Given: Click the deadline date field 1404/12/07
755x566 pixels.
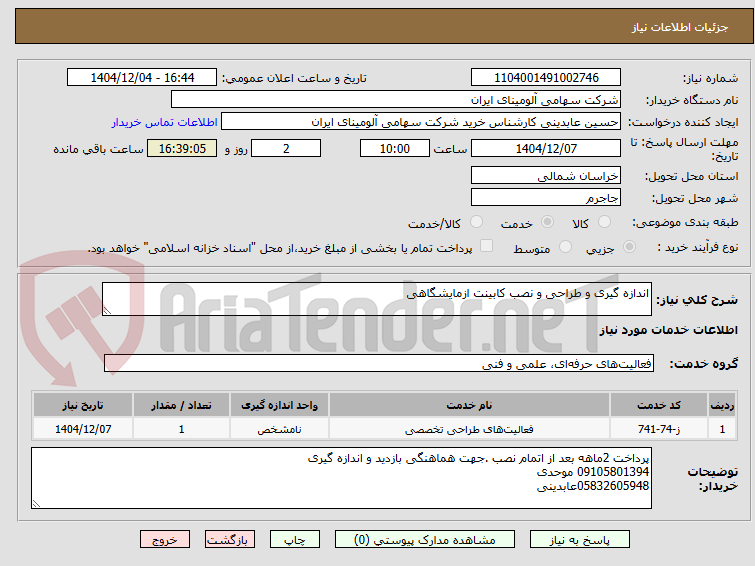Looking at the screenshot, I should pos(546,148).
